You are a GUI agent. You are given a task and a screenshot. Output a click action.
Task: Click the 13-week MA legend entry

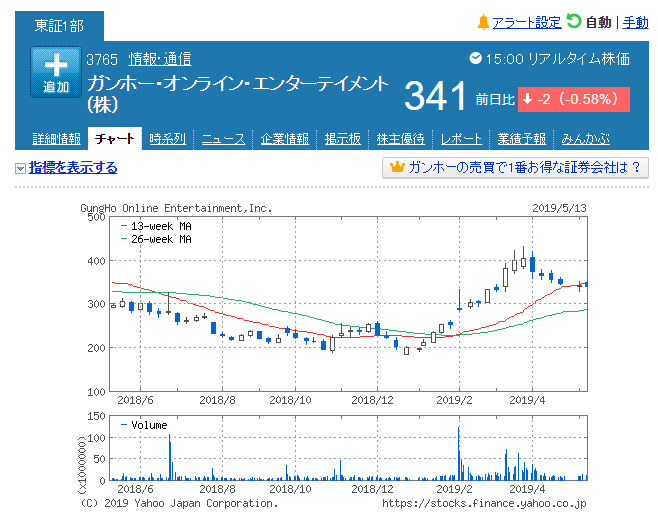[156, 227]
